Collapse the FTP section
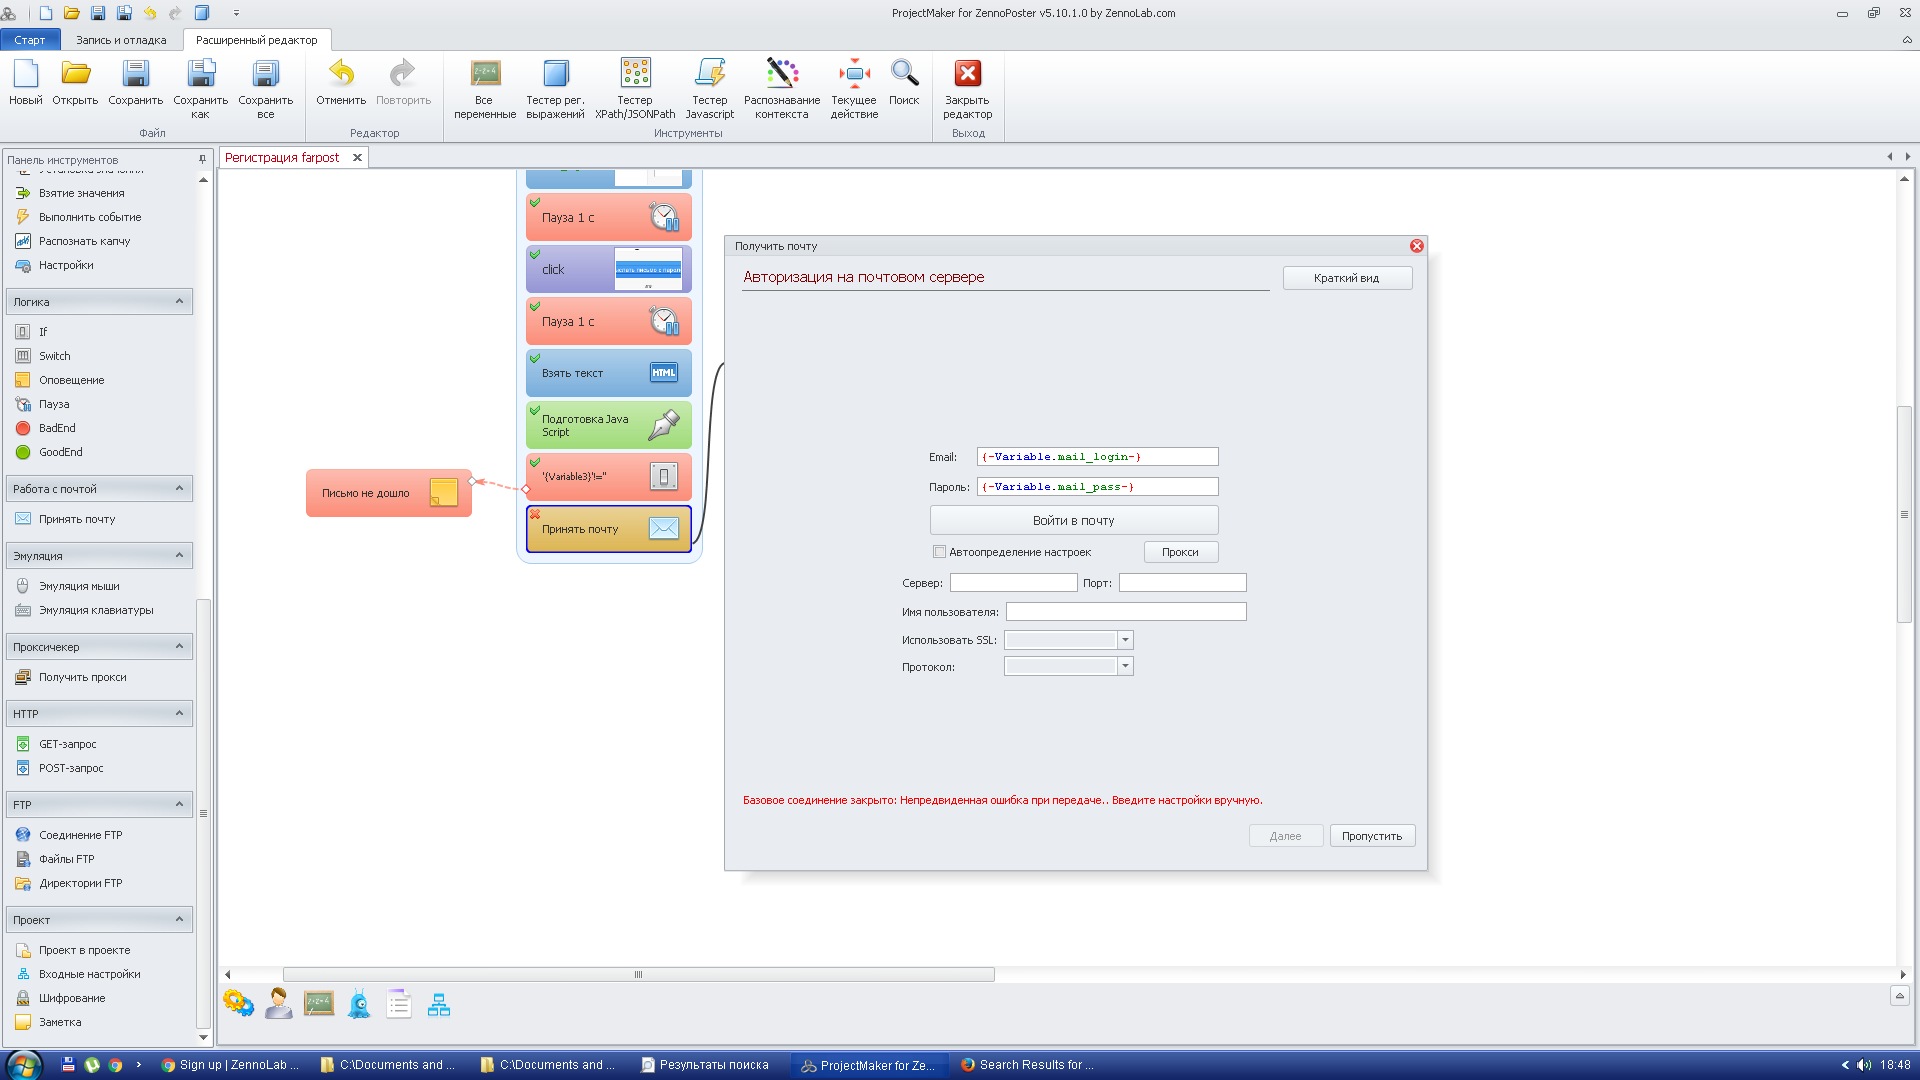The width and height of the screenshot is (1920, 1080). (x=179, y=804)
